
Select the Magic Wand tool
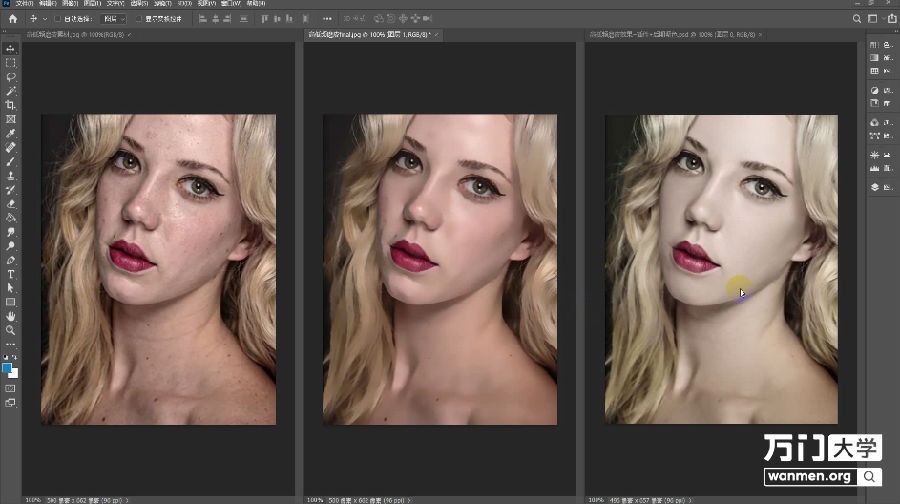pos(10,91)
